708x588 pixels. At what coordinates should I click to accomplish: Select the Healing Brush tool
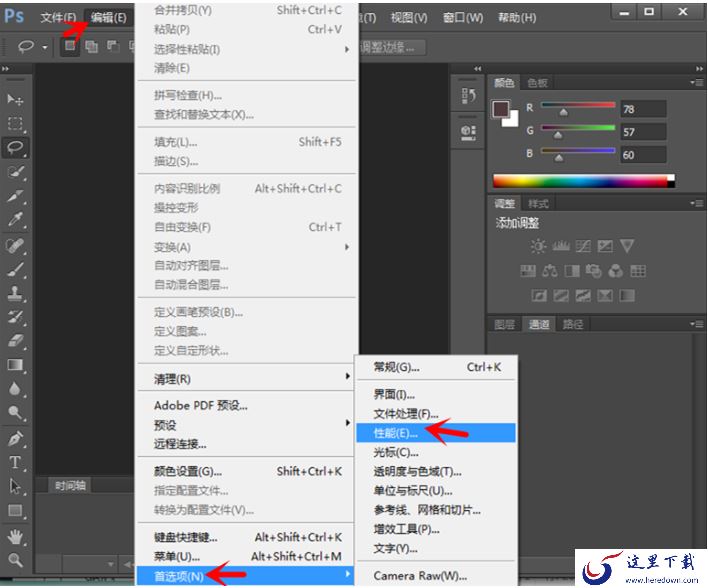pos(15,246)
